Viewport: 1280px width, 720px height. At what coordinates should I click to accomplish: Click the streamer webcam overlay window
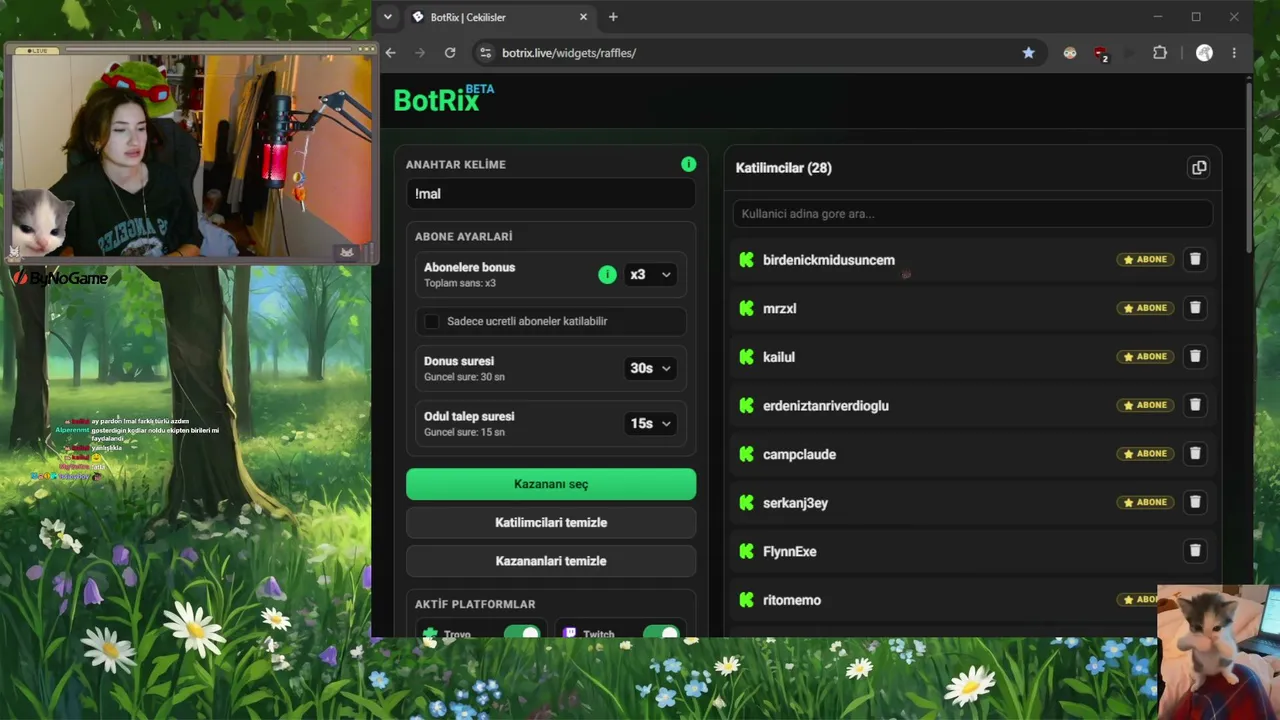coord(190,152)
